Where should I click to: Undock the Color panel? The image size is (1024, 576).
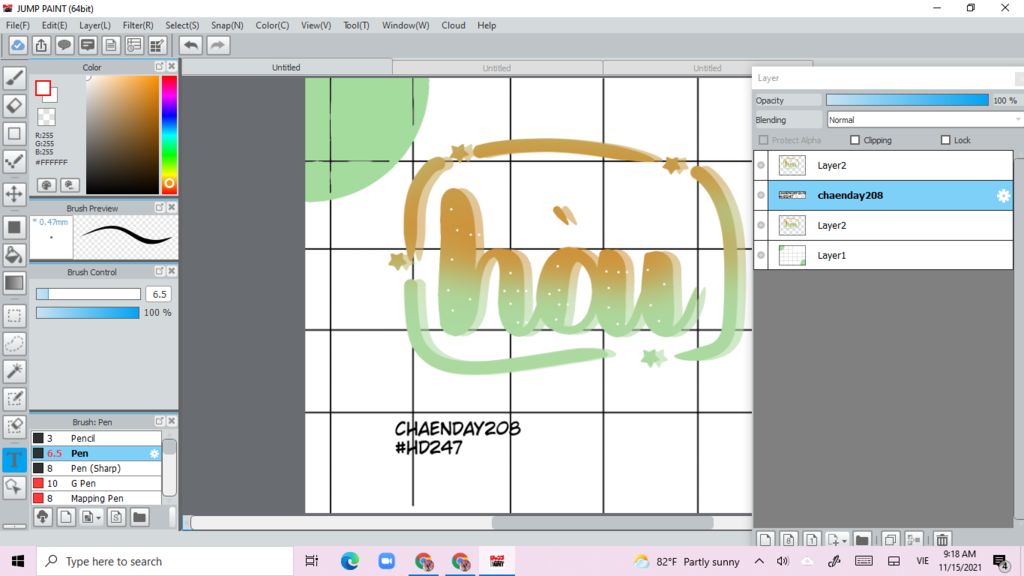pyautogui.click(x=159, y=67)
